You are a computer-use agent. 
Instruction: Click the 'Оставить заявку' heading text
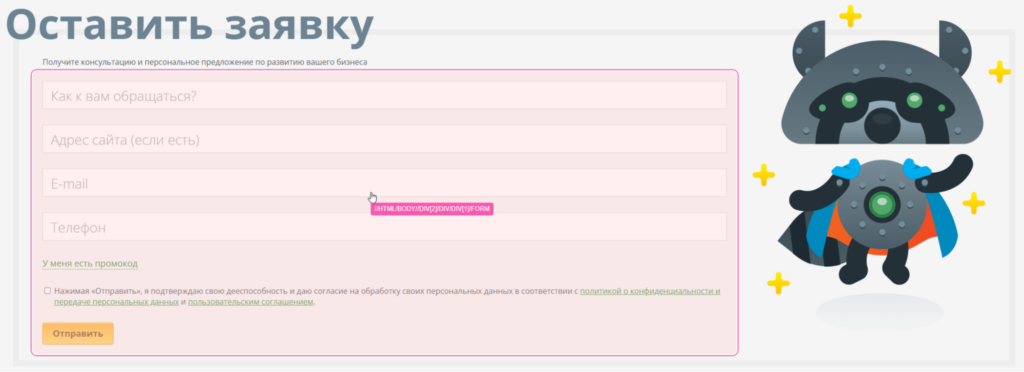pos(190,25)
